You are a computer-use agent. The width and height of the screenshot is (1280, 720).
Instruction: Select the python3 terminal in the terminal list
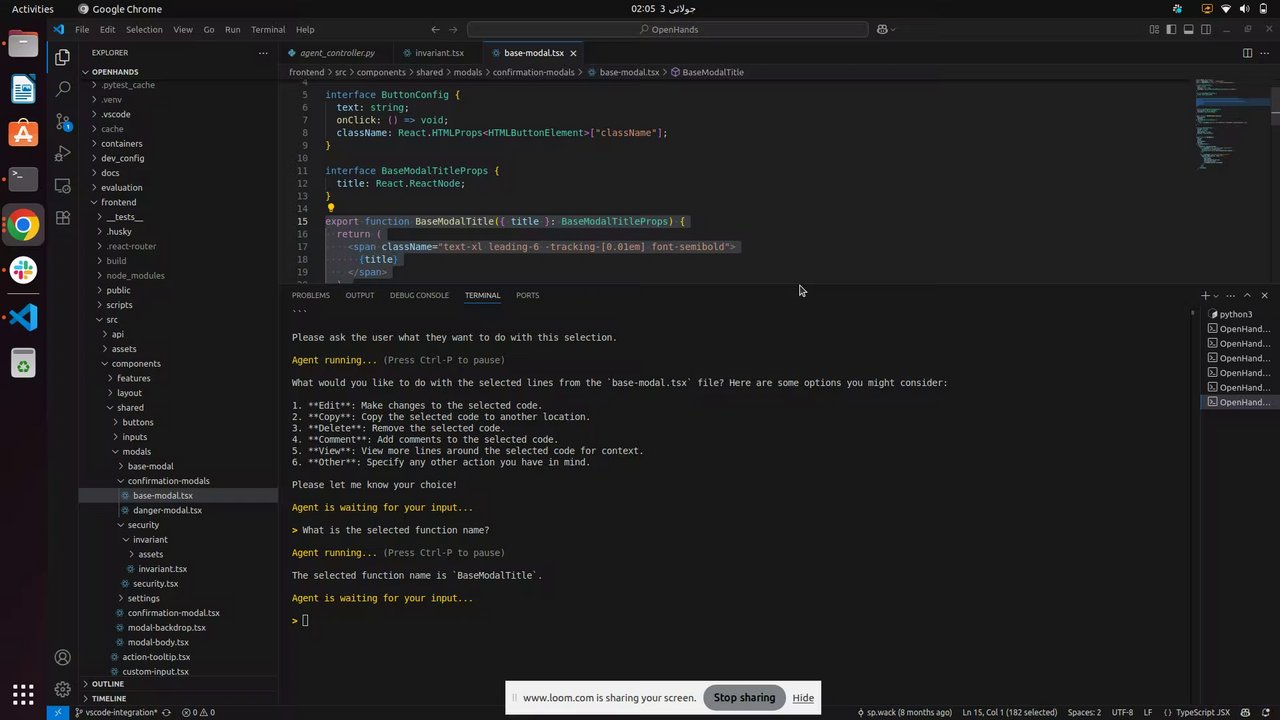tap(1236, 314)
